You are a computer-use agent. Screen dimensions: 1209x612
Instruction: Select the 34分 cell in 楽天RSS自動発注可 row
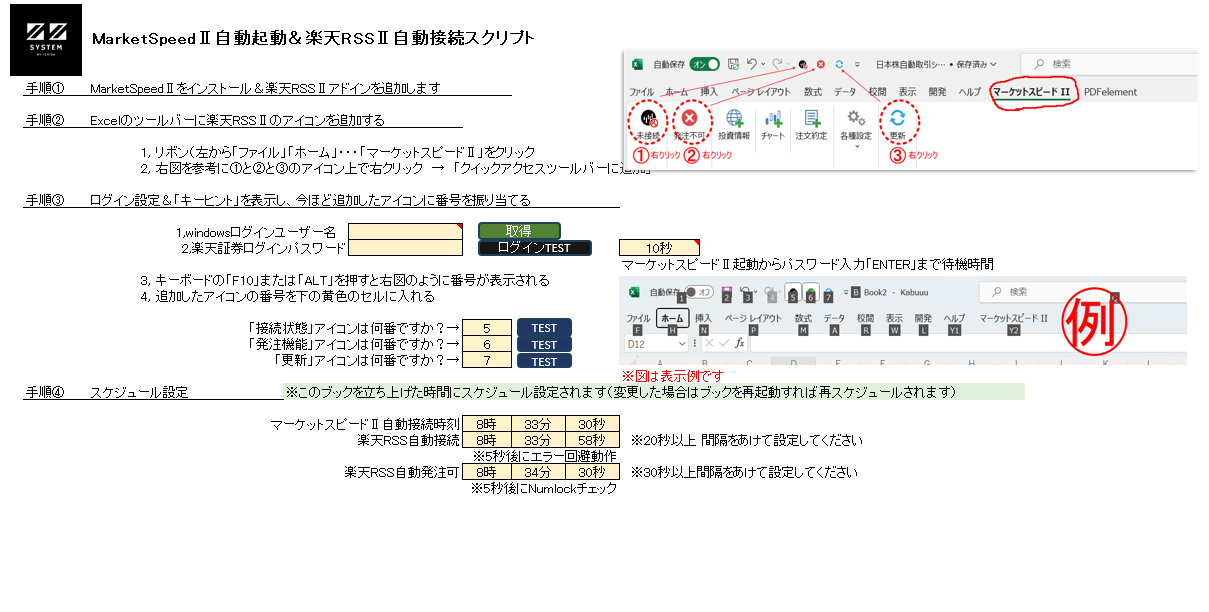tap(539, 471)
